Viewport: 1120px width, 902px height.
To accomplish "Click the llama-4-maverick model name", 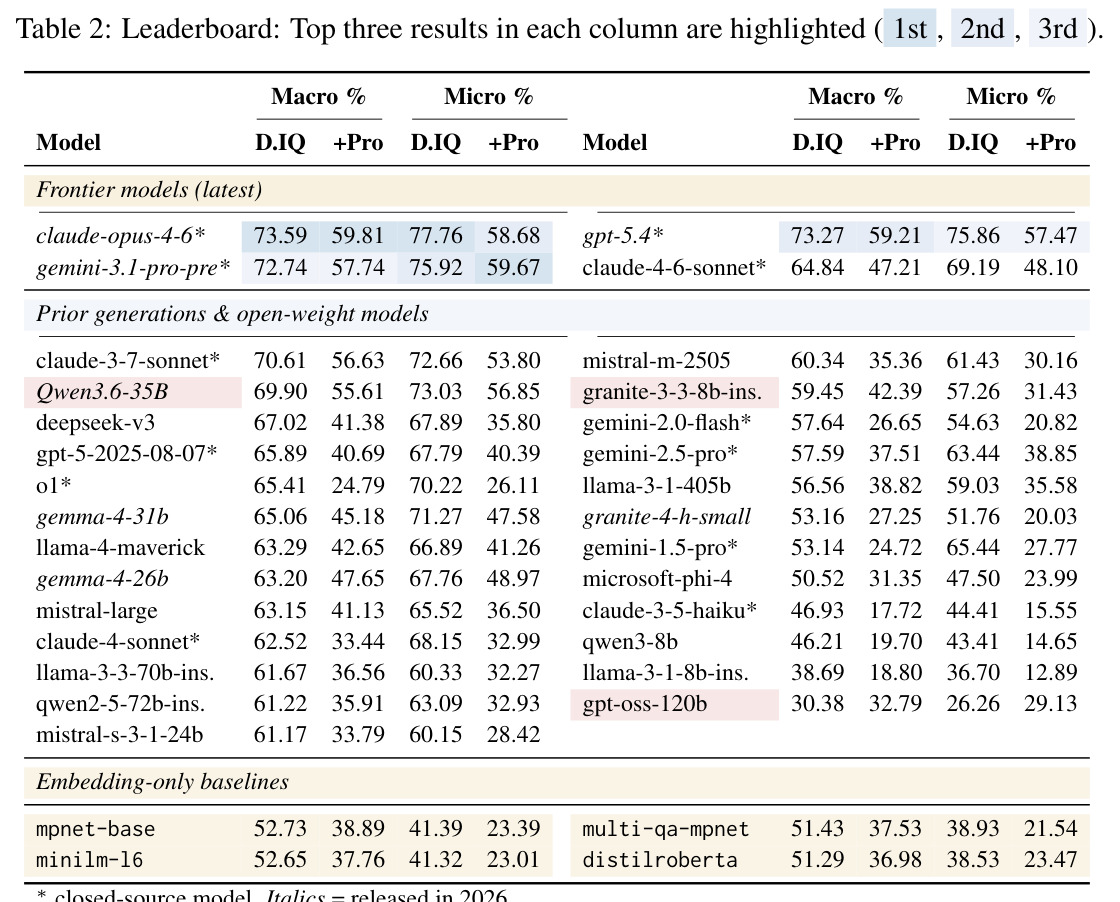I will tap(120, 548).
